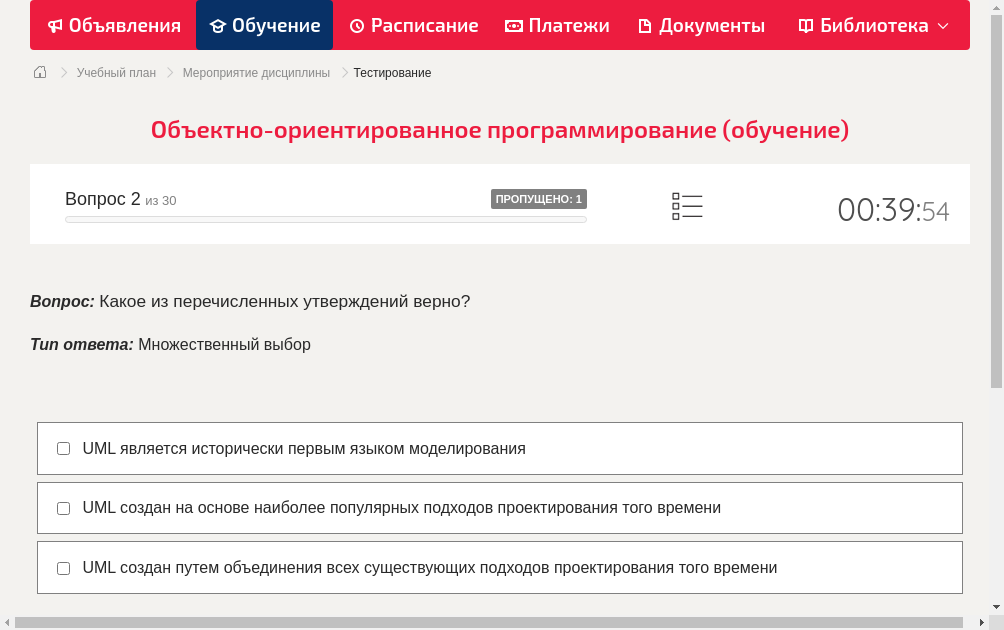Screen dimensions: 1004x630
Task: Click the Тестирование breadcrumb entry
Action: pyautogui.click(x=391, y=72)
